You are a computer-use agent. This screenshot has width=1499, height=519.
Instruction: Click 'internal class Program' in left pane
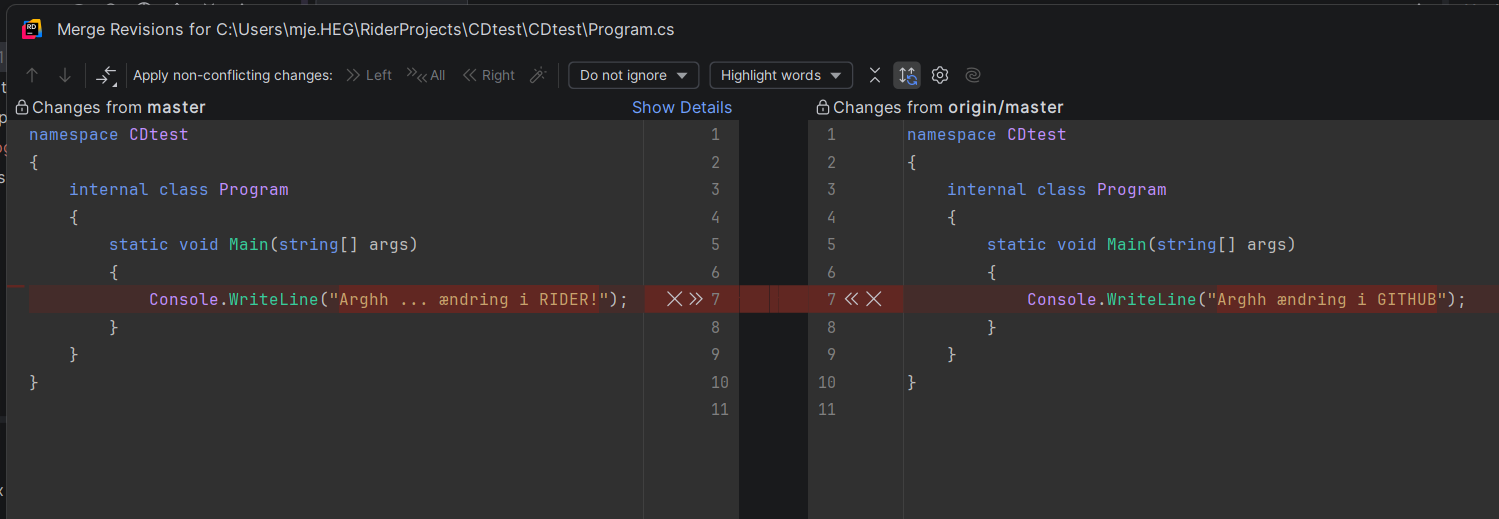click(178, 189)
